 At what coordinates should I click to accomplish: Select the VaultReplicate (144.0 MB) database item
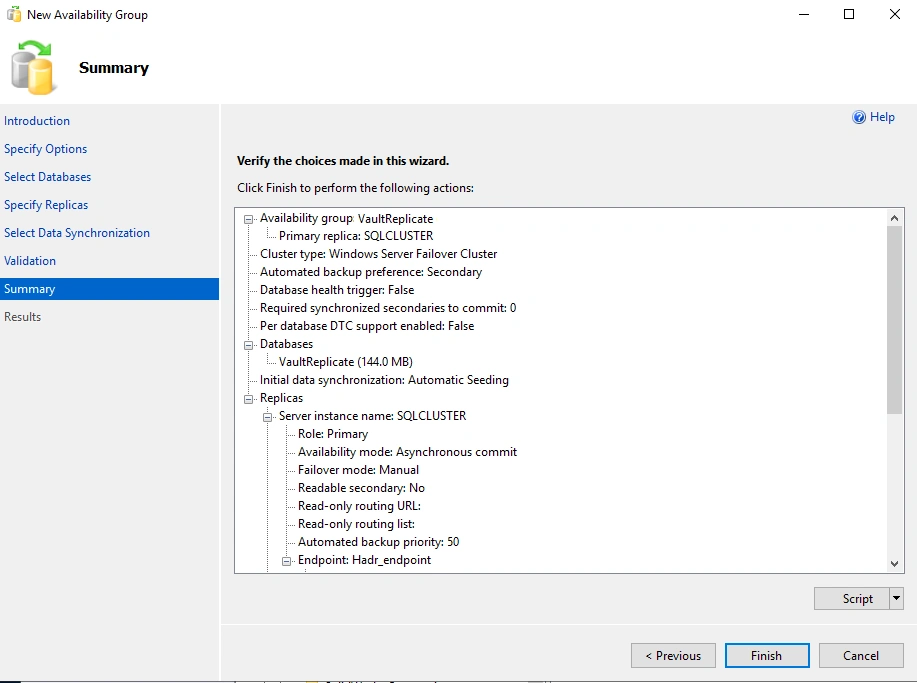[x=346, y=362]
